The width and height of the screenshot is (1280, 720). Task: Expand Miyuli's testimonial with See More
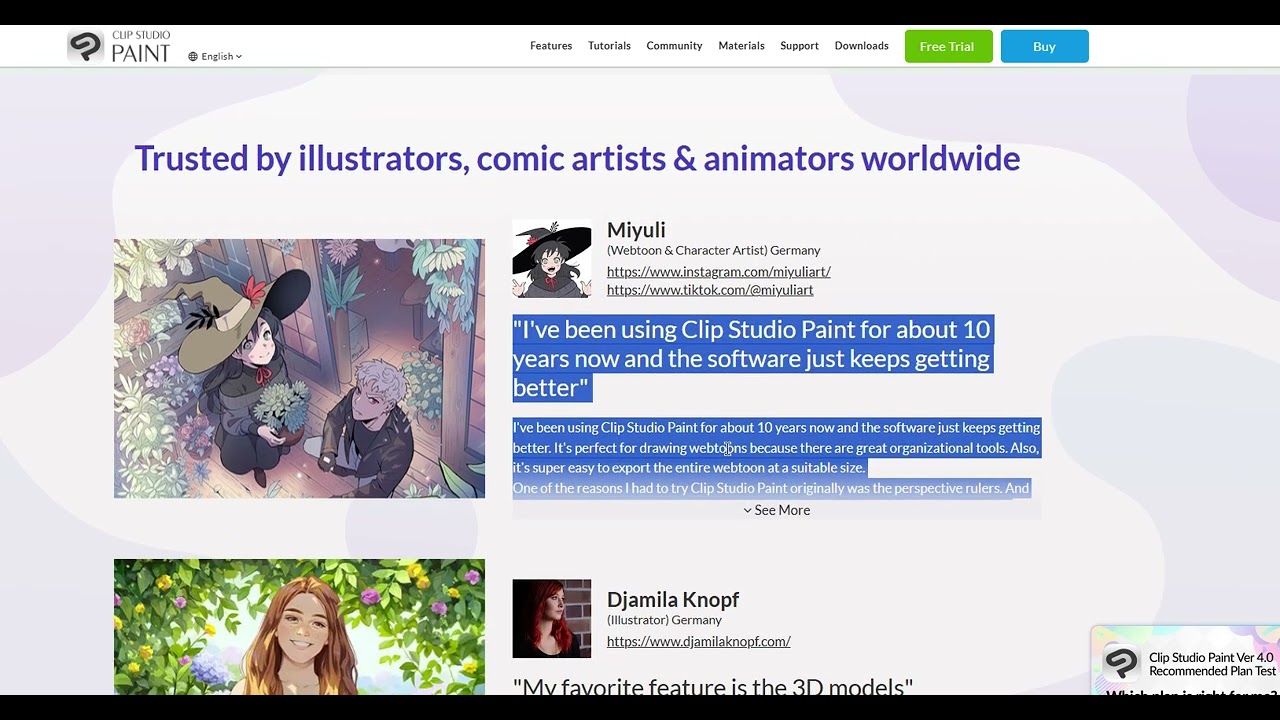coord(777,510)
